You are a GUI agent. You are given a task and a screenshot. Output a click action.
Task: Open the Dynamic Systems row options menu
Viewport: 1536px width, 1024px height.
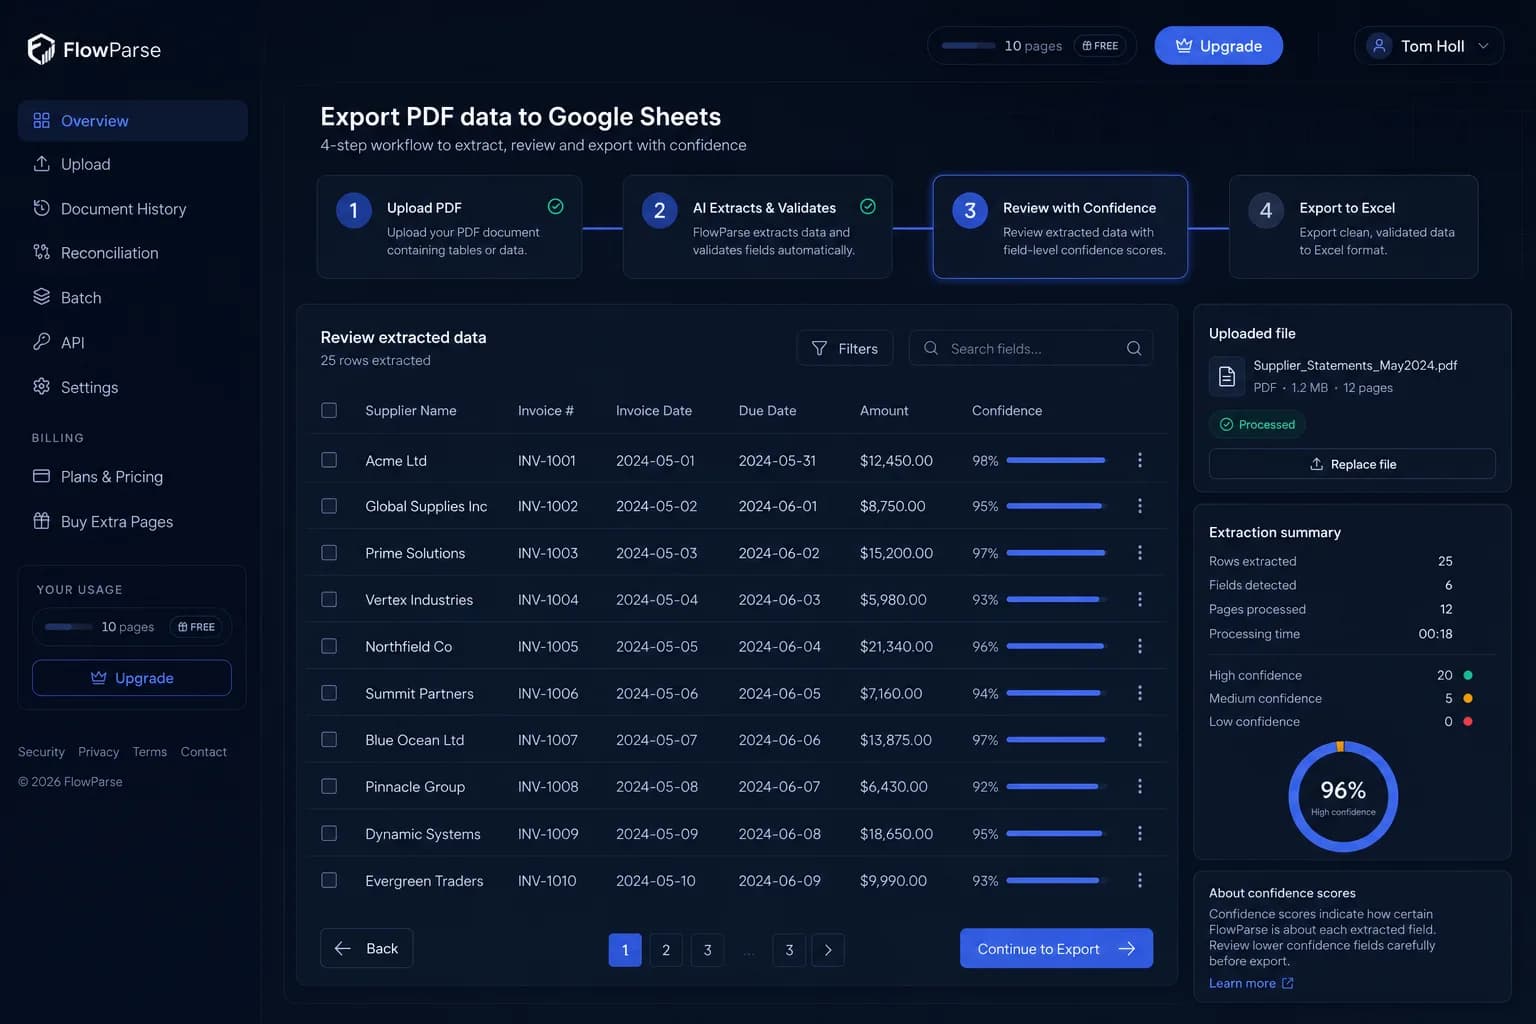(x=1140, y=833)
